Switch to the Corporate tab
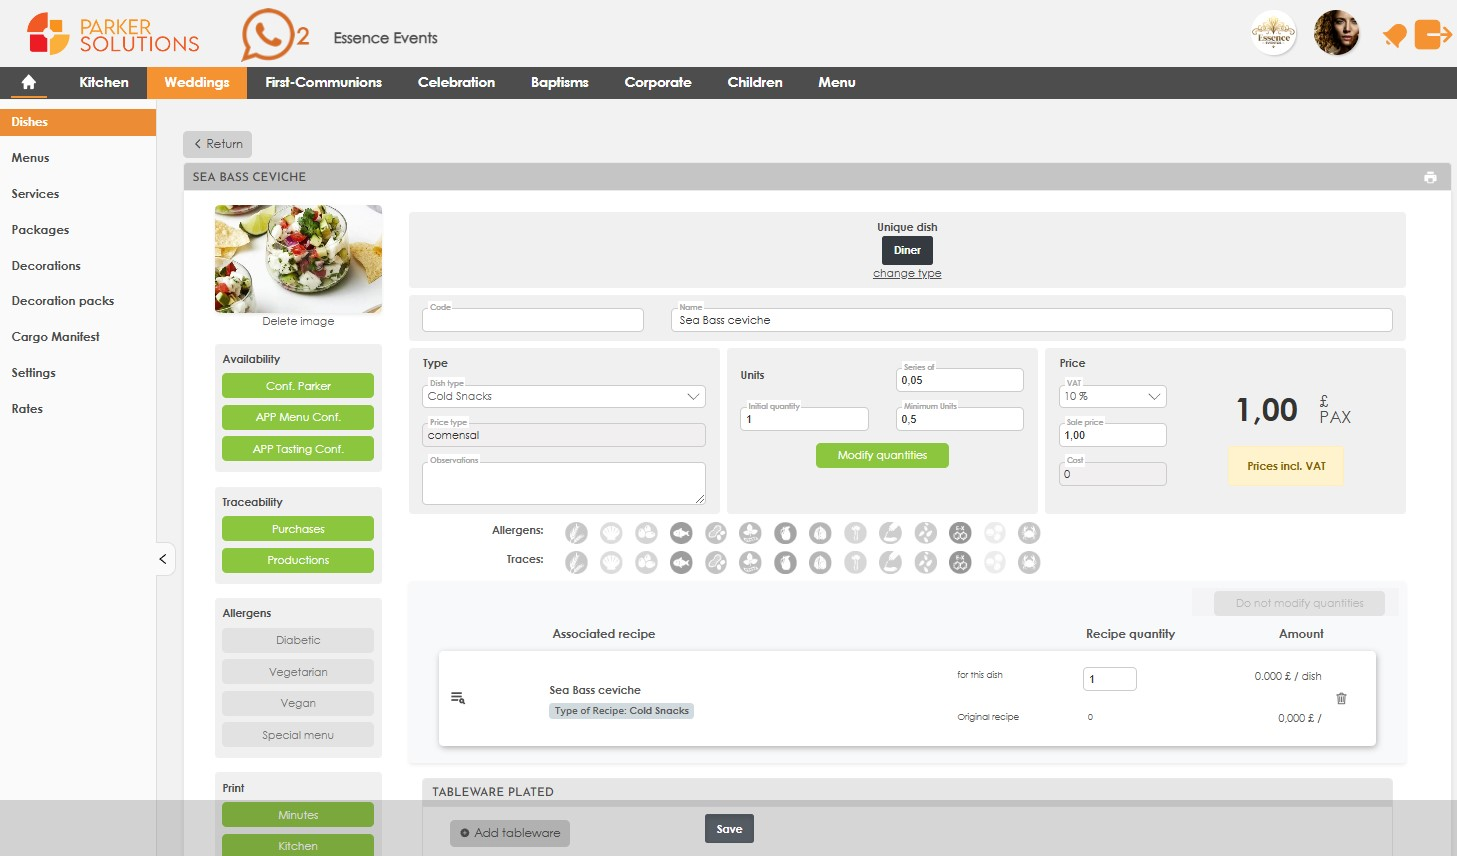Image resolution: width=1457 pixels, height=856 pixels. pyautogui.click(x=657, y=82)
